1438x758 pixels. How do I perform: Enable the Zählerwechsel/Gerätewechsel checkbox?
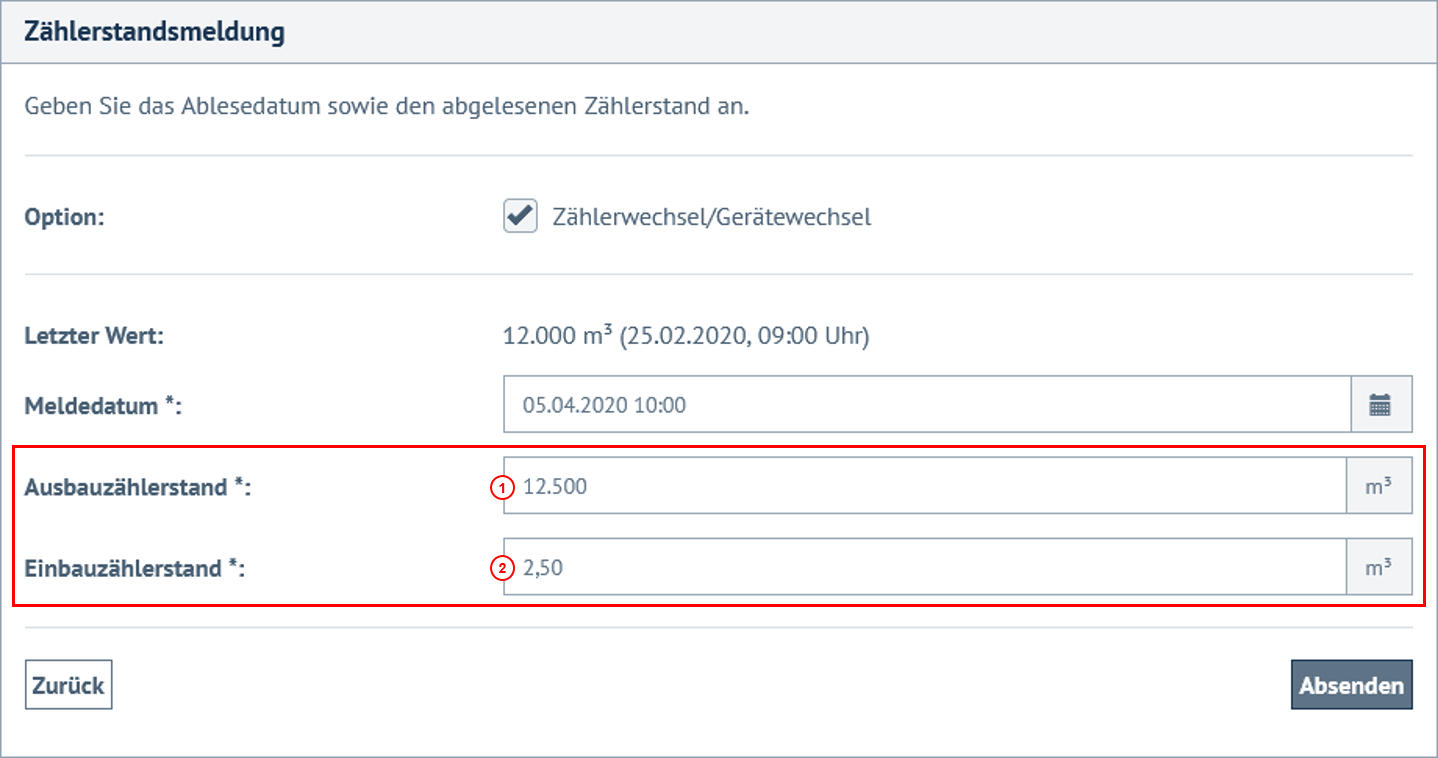point(519,216)
